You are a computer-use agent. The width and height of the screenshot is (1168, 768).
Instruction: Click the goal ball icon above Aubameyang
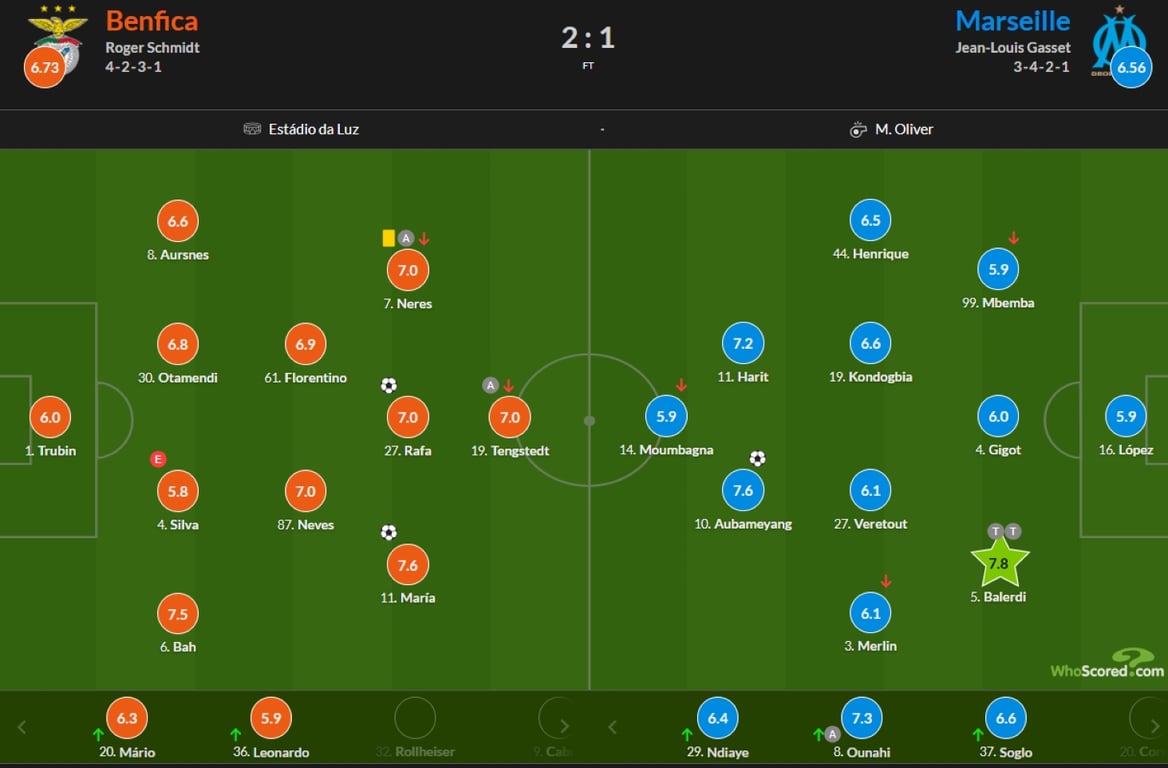tap(757, 459)
